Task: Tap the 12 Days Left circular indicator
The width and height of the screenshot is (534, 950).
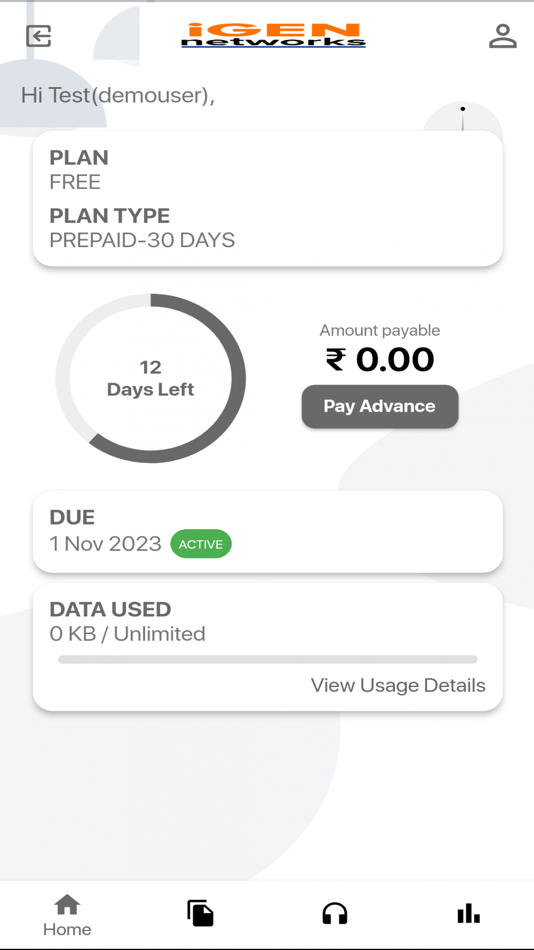Action: pos(150,378)
